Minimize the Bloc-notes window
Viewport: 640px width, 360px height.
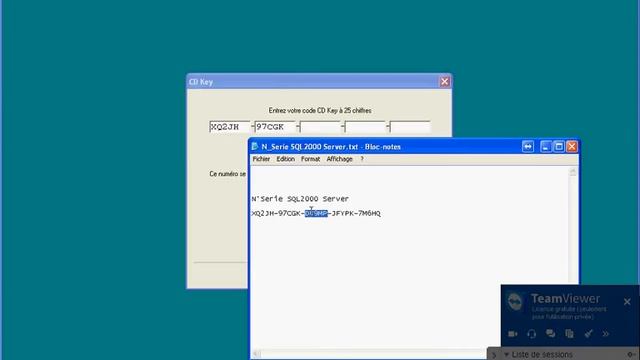[546, 147]
